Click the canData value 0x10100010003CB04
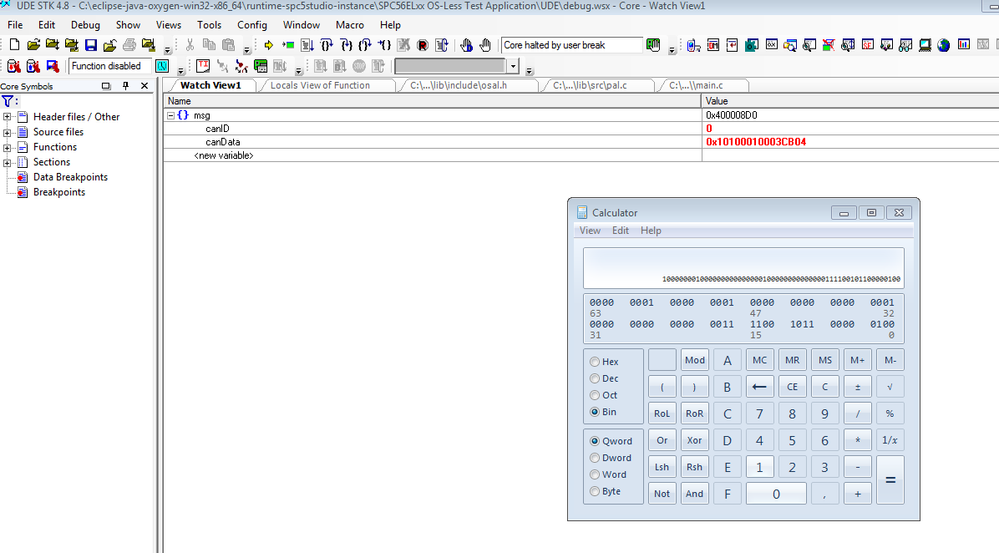 point(756,142)
